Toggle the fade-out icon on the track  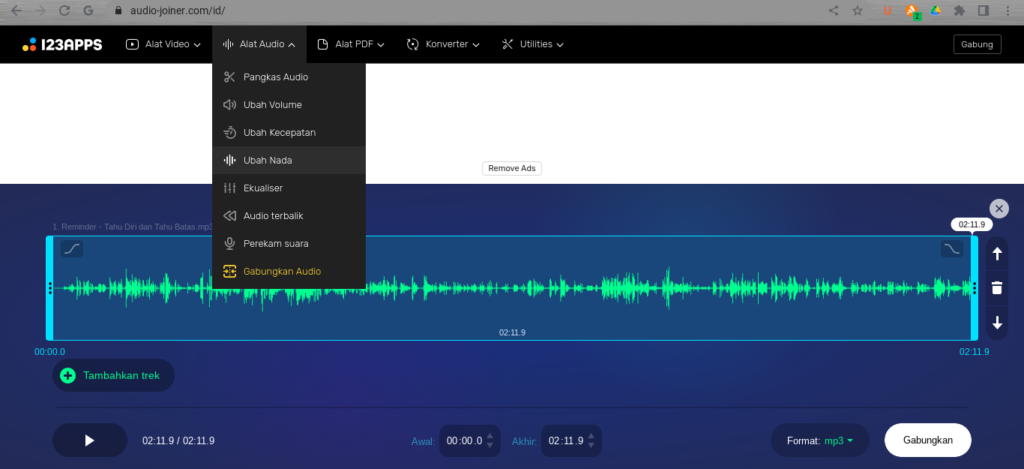[x=952, y=248]
